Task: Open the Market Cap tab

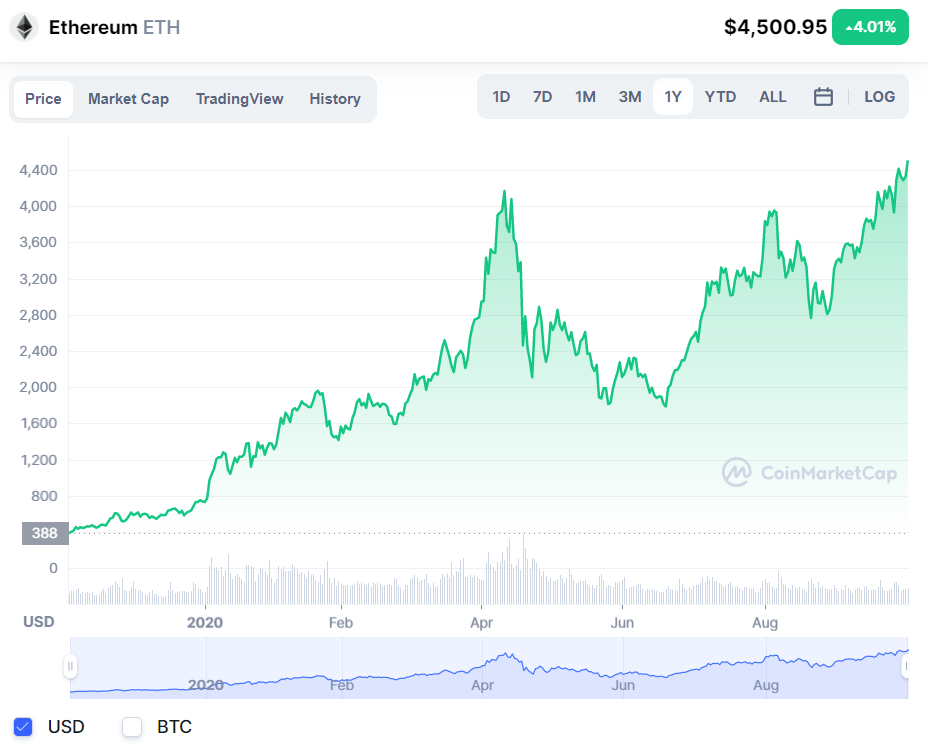Action: pyautogui.click(x=128, y=99)
